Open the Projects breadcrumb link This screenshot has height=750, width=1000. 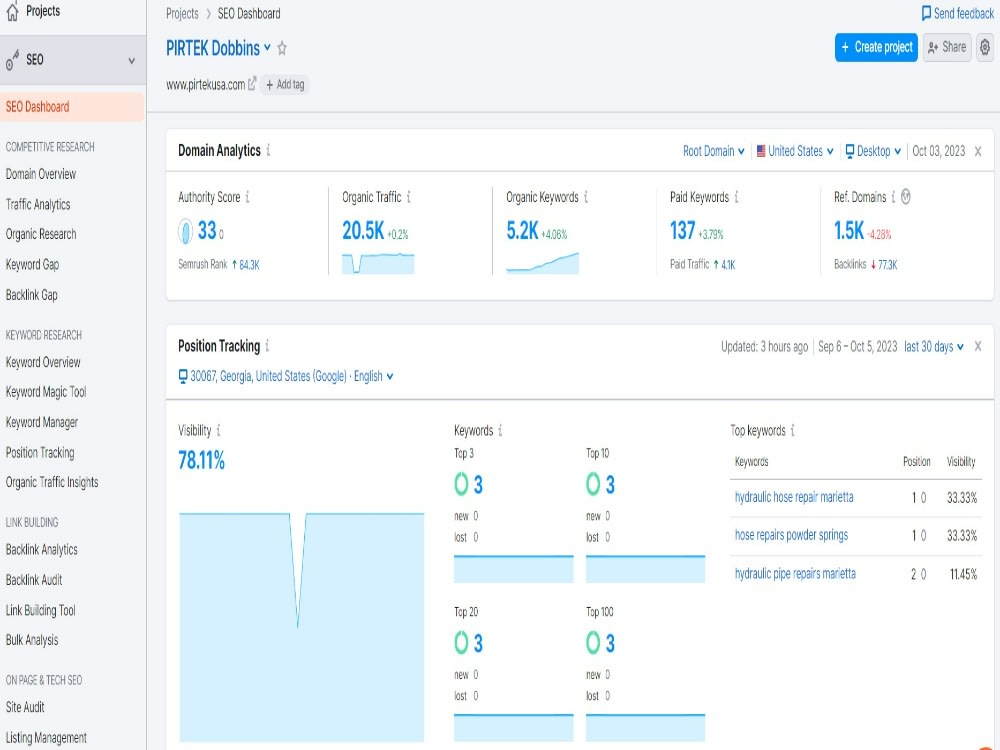tap(182, 13)
